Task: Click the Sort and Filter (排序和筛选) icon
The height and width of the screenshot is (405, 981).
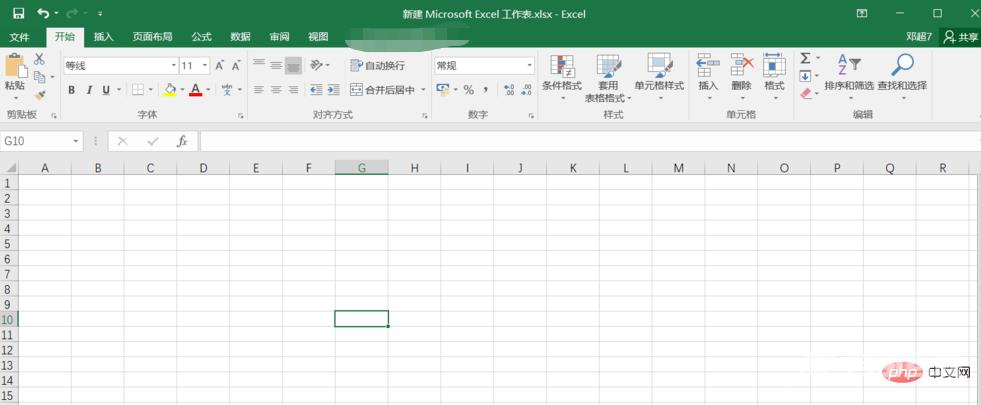Action: (848, 66)
